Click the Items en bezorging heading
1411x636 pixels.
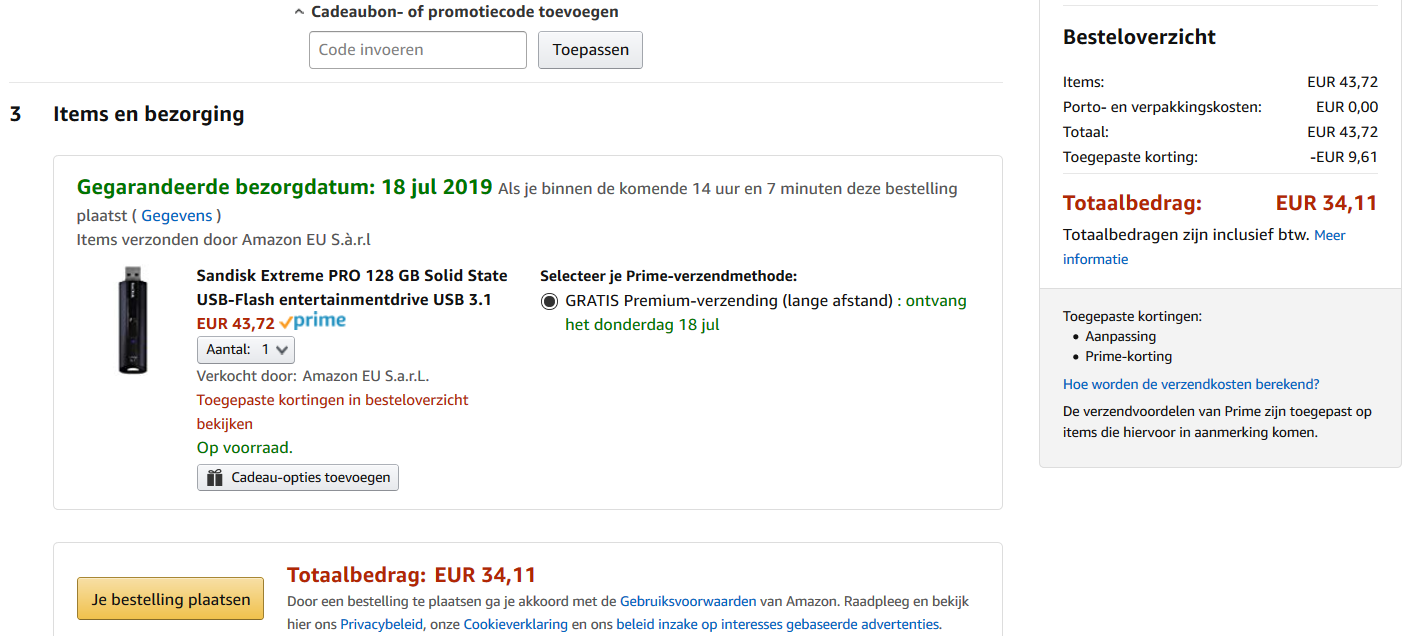click(x=148, y=114)
